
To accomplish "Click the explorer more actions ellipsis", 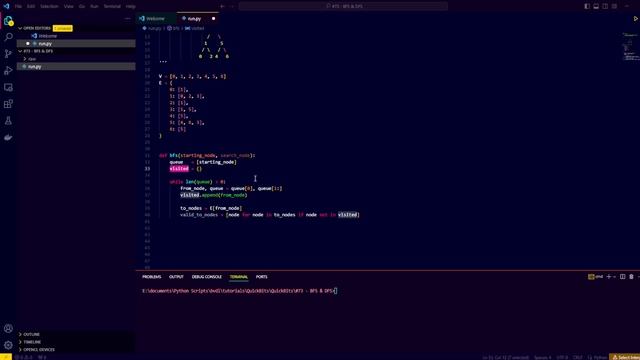I will pos(128,18).
